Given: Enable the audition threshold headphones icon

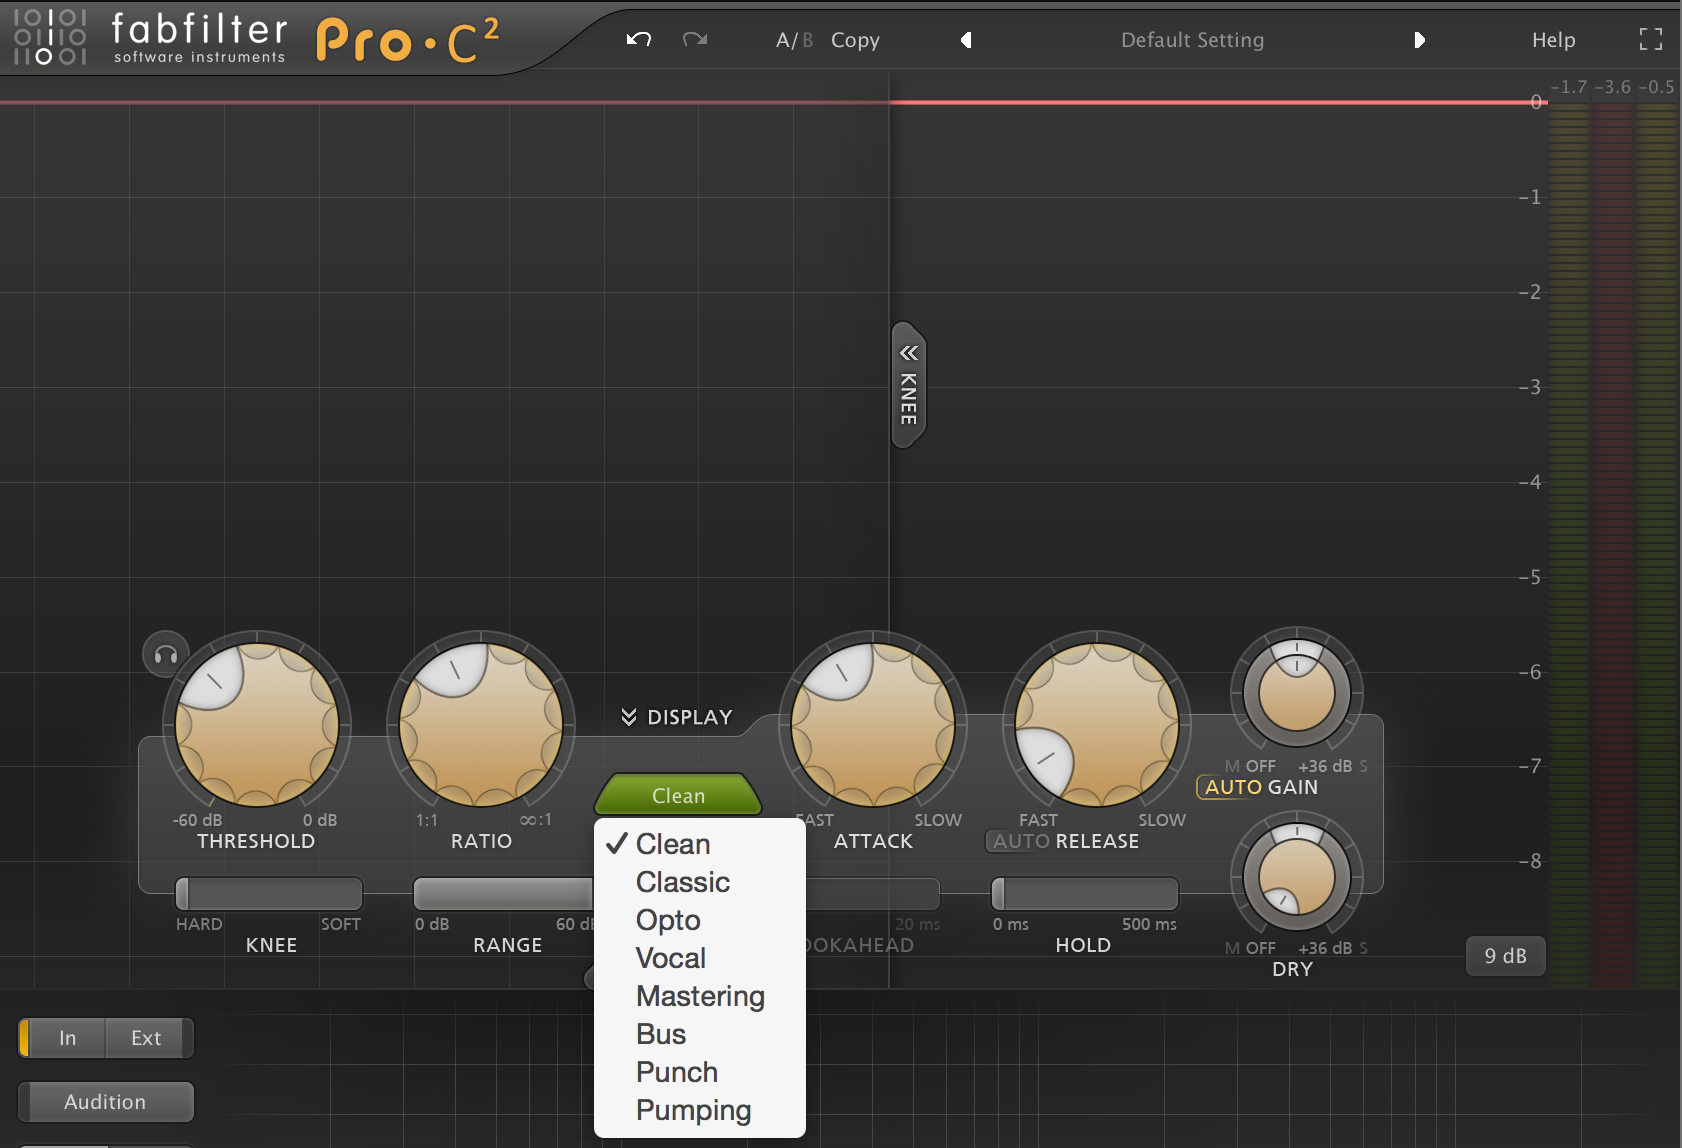Looking at the screenshot, I should point(166,655).
